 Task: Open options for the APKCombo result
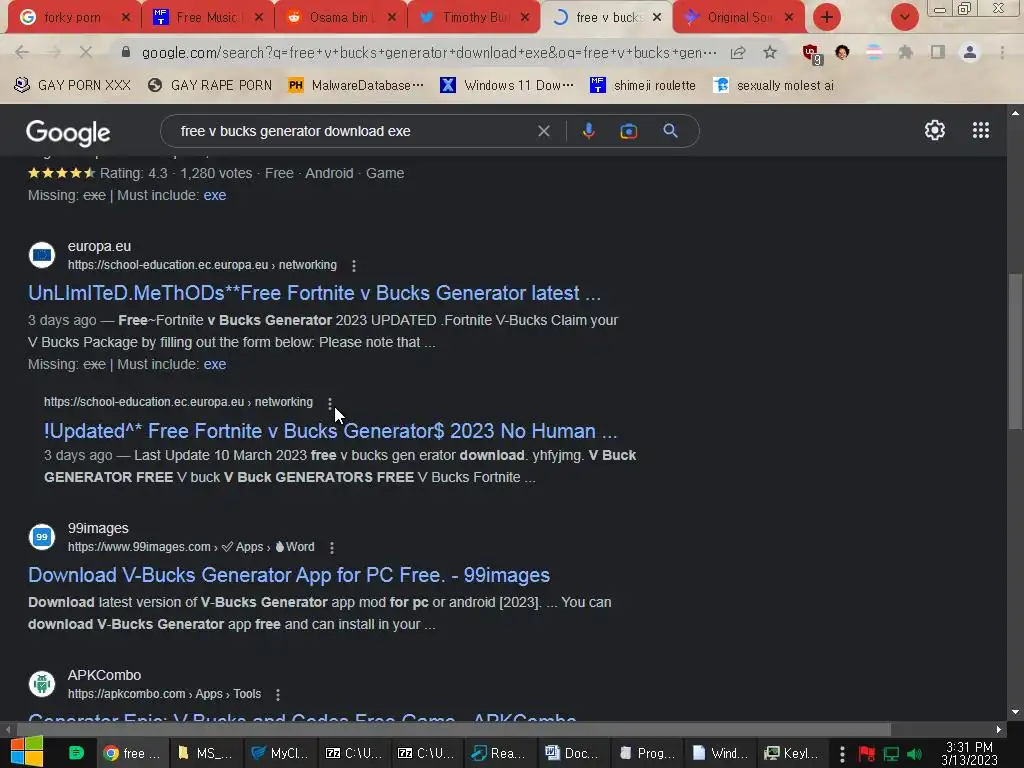278,695
